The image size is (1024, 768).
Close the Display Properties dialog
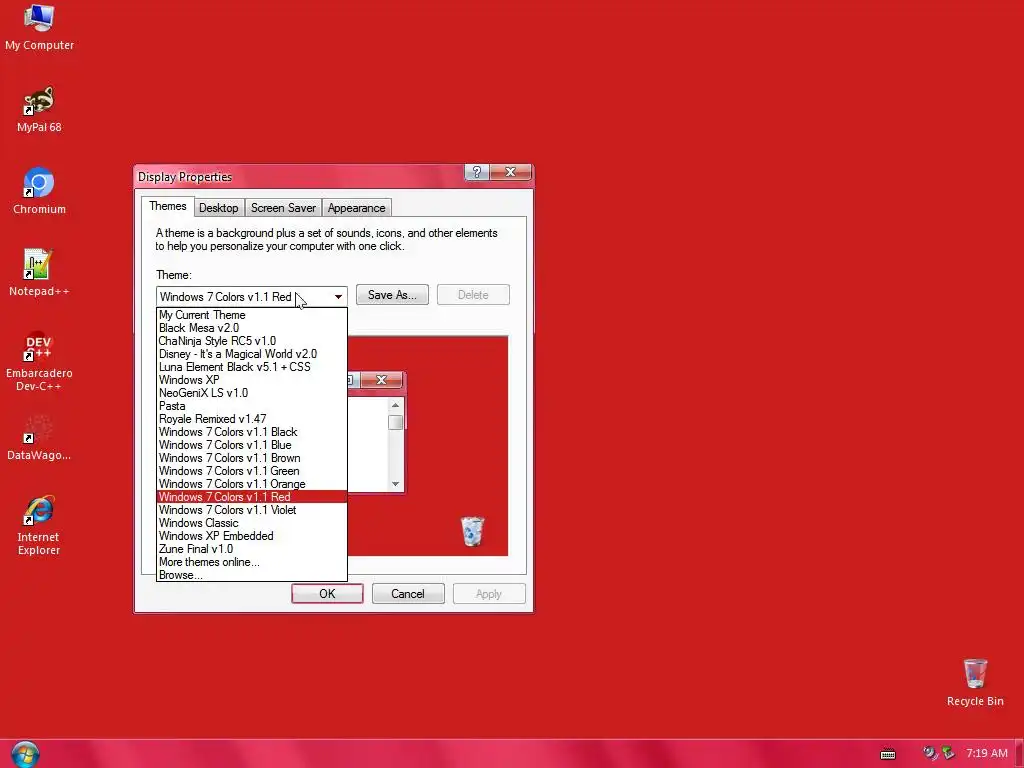tap(510, 172)
